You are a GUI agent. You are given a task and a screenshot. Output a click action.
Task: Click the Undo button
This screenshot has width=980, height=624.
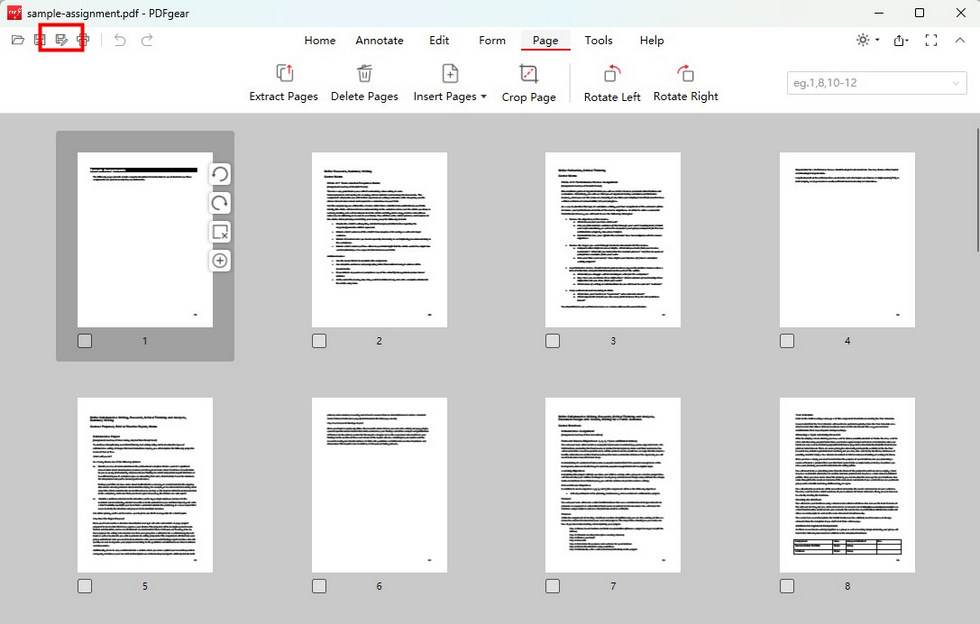coord(118,40)
